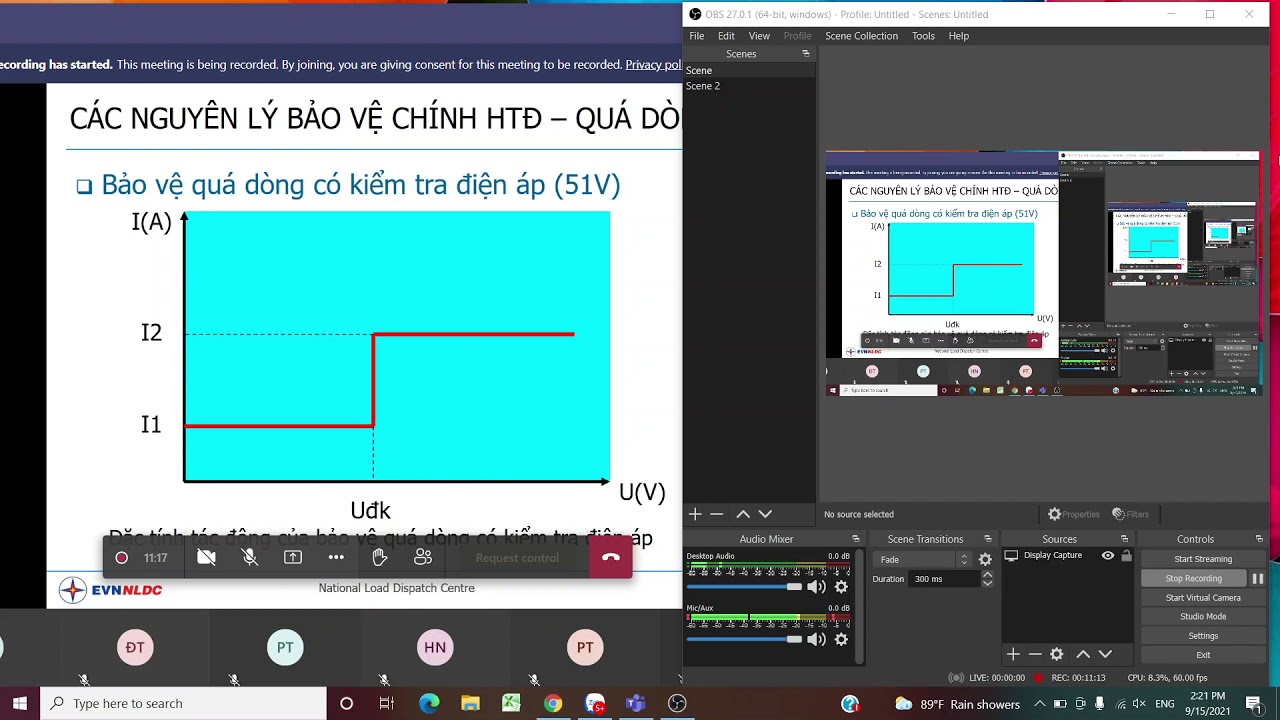Open the Edit menu in OBS
The height and width of the screenshot is (720, 1280).
(726, 36)
